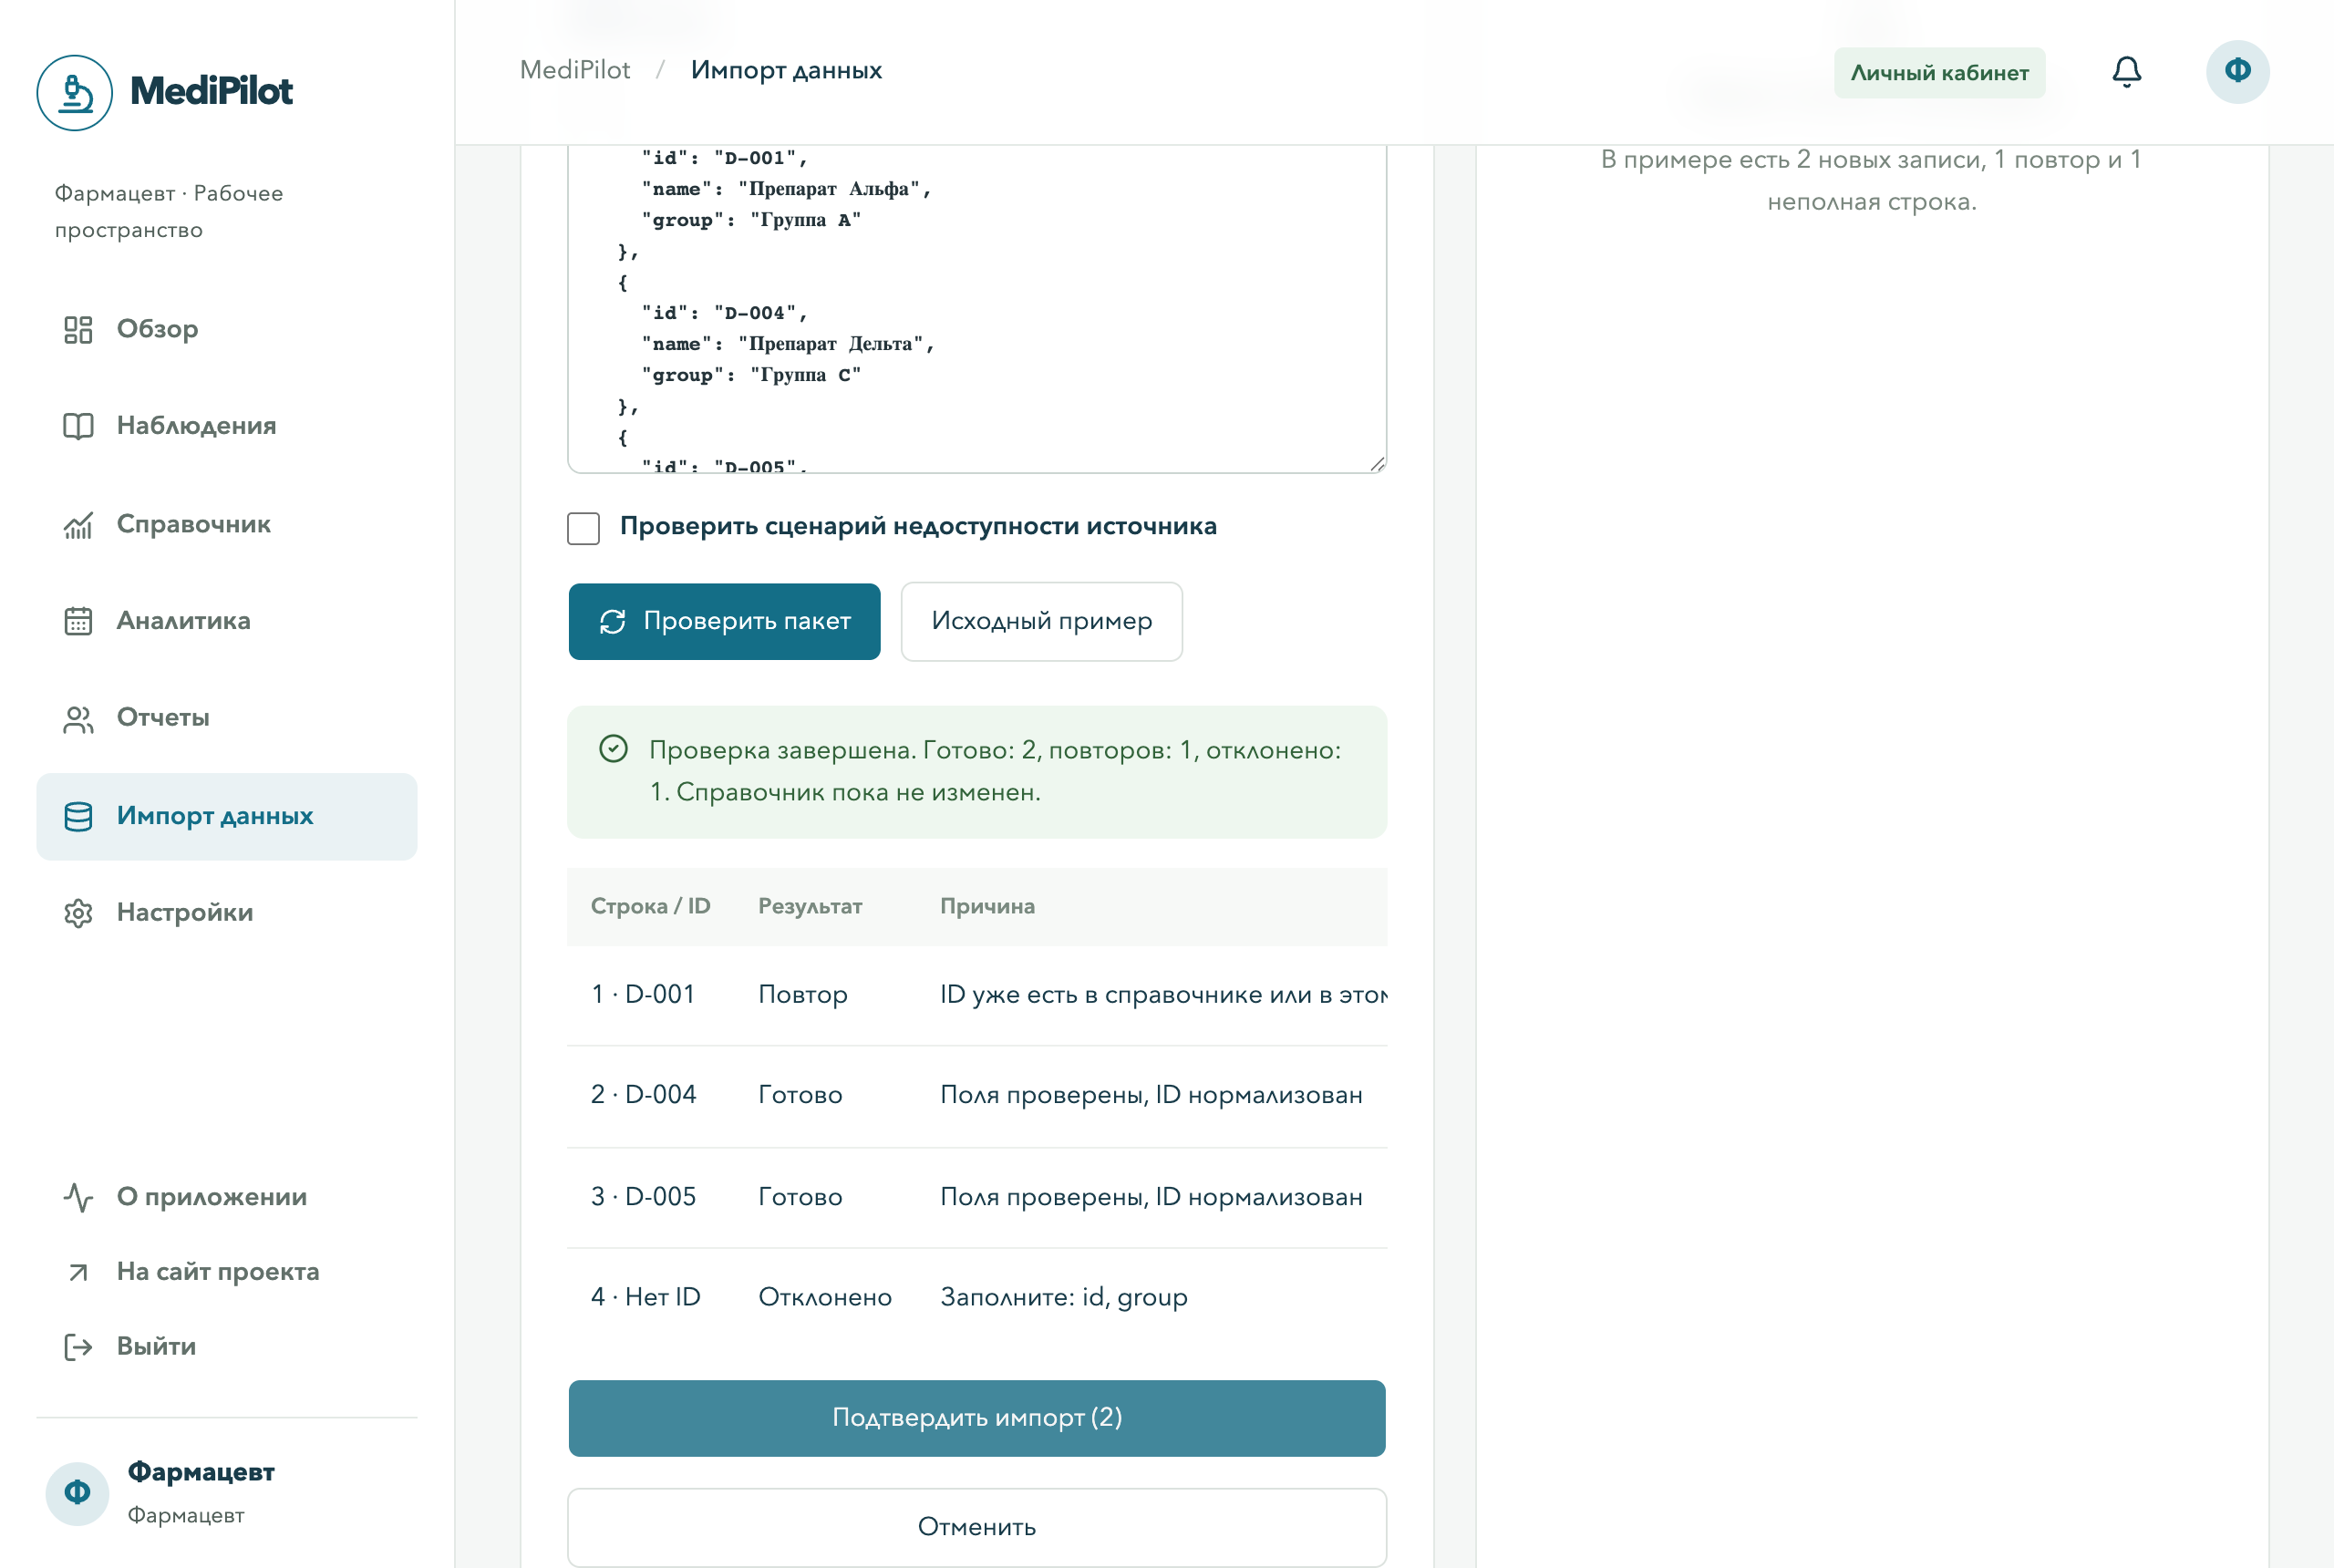This screenshot has width=2334, height=1568.
Task: Click the Настройки gear icon
Action: coord(78,913)
